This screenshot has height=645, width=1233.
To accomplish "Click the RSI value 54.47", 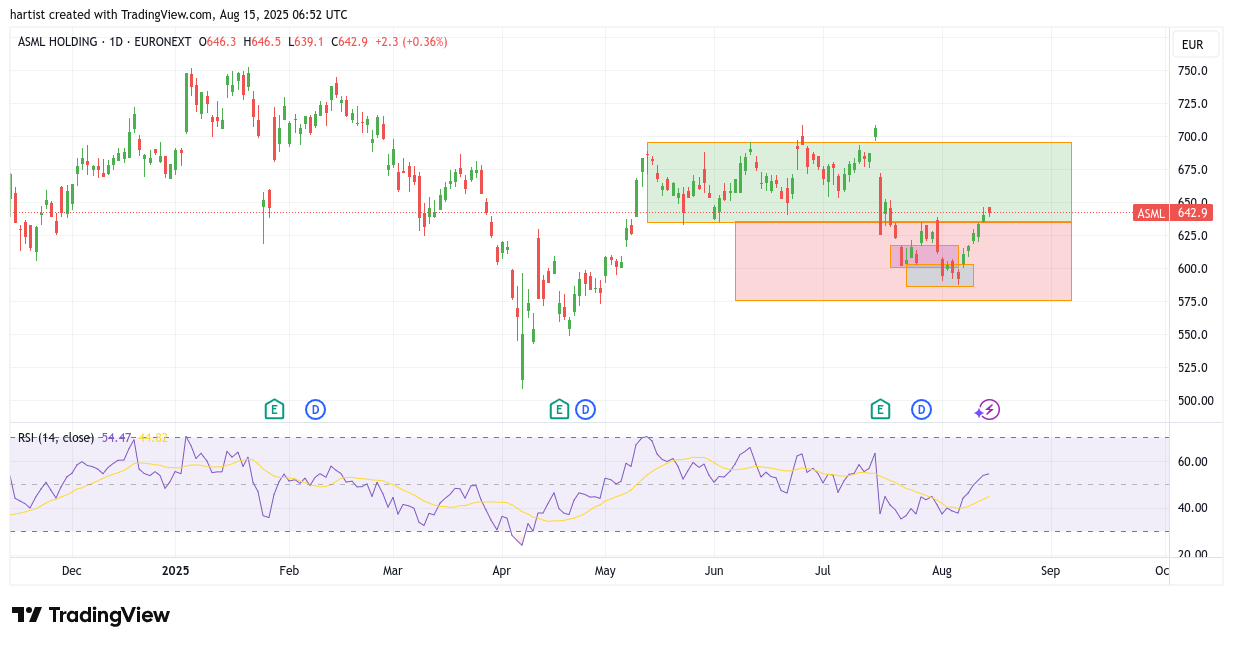I will click(x=117, y=438).
